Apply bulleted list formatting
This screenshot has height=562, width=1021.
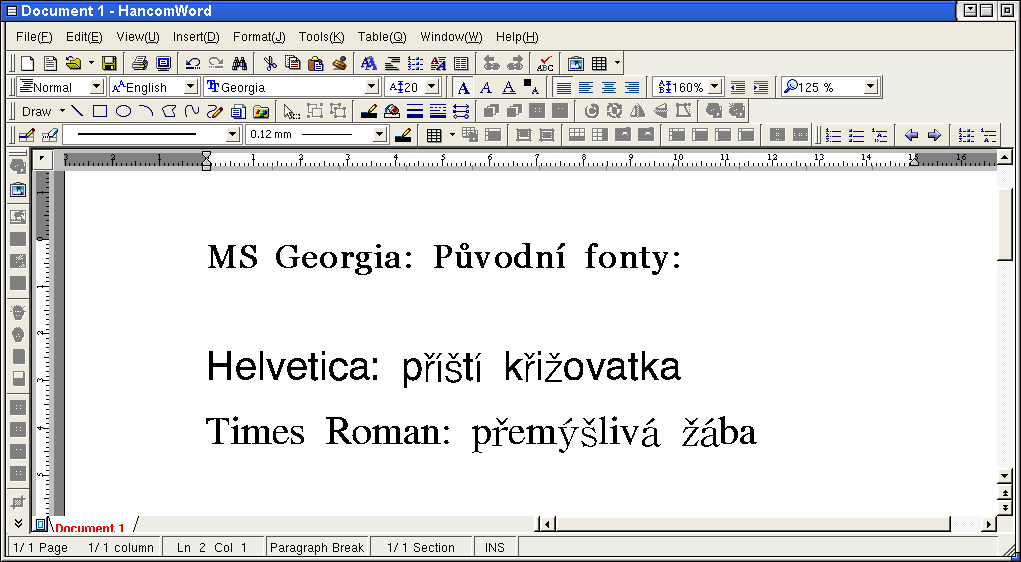click(857, 135)
